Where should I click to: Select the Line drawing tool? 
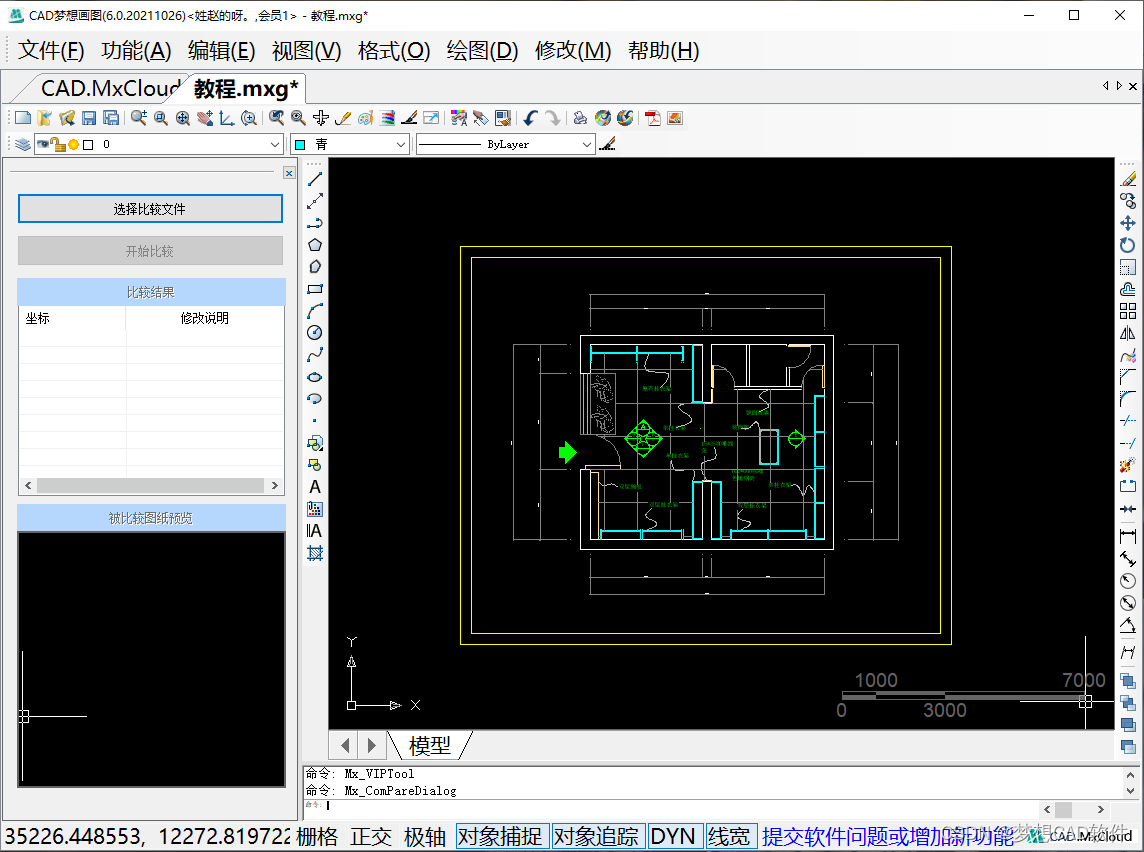(x=315, y=179)
